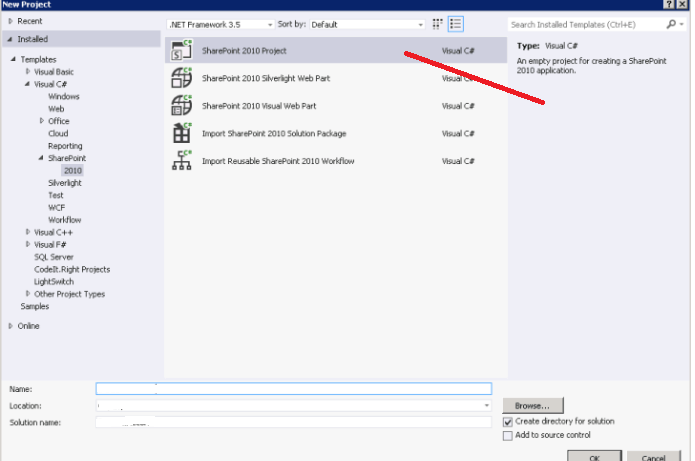Click the Cancel button

654,457
